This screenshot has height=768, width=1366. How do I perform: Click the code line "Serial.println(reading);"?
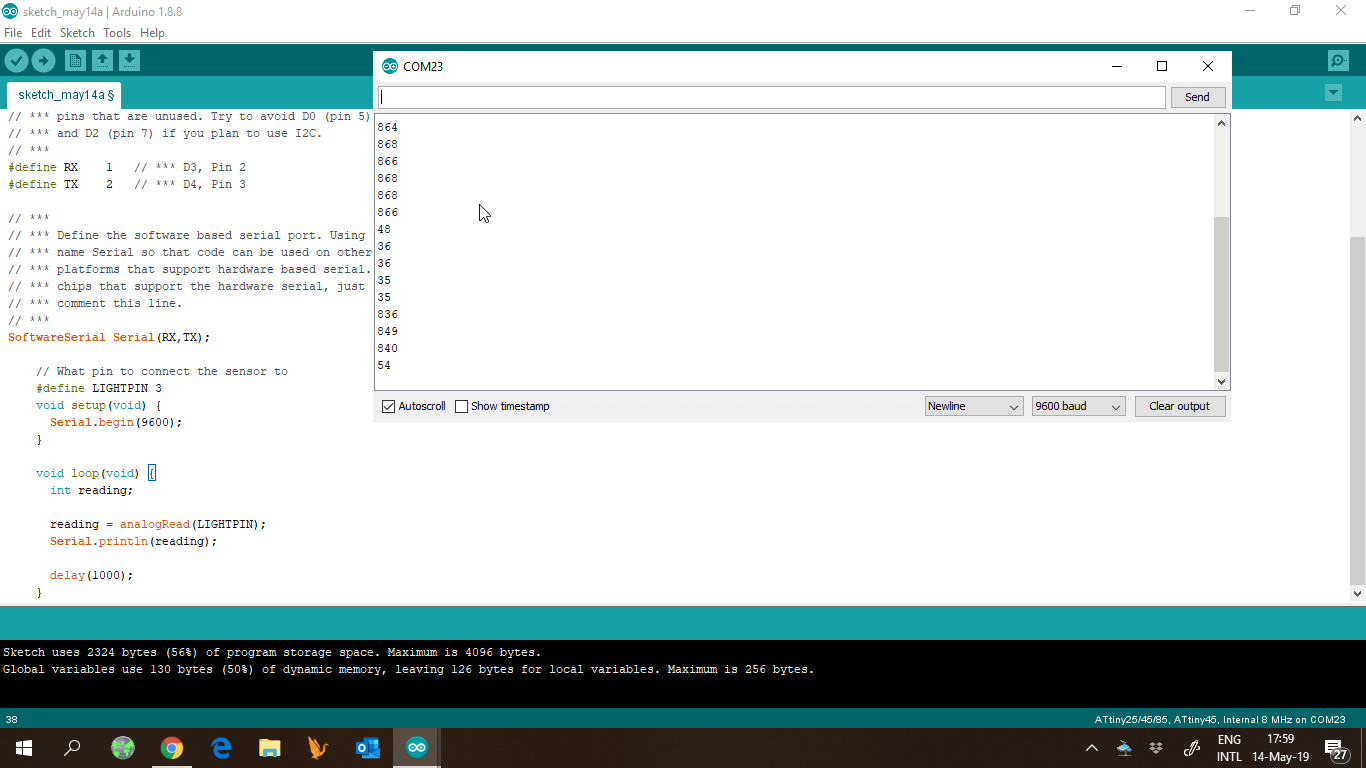point(133,541)
